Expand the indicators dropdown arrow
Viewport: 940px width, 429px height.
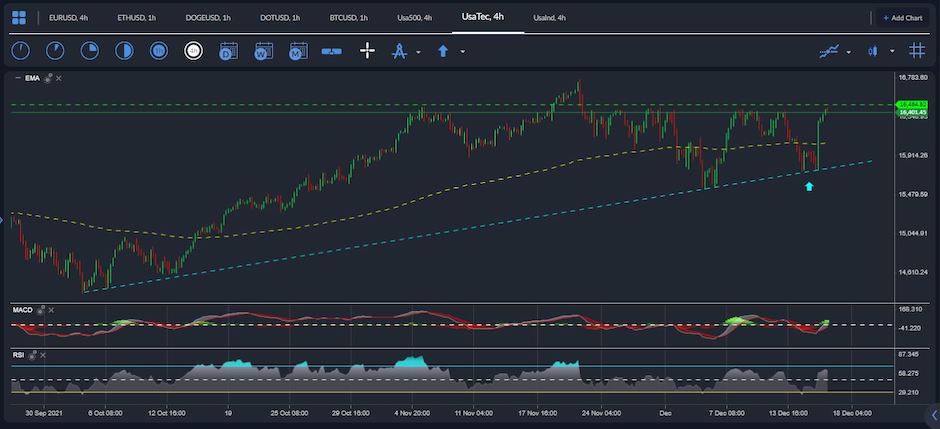click(848, 52)
